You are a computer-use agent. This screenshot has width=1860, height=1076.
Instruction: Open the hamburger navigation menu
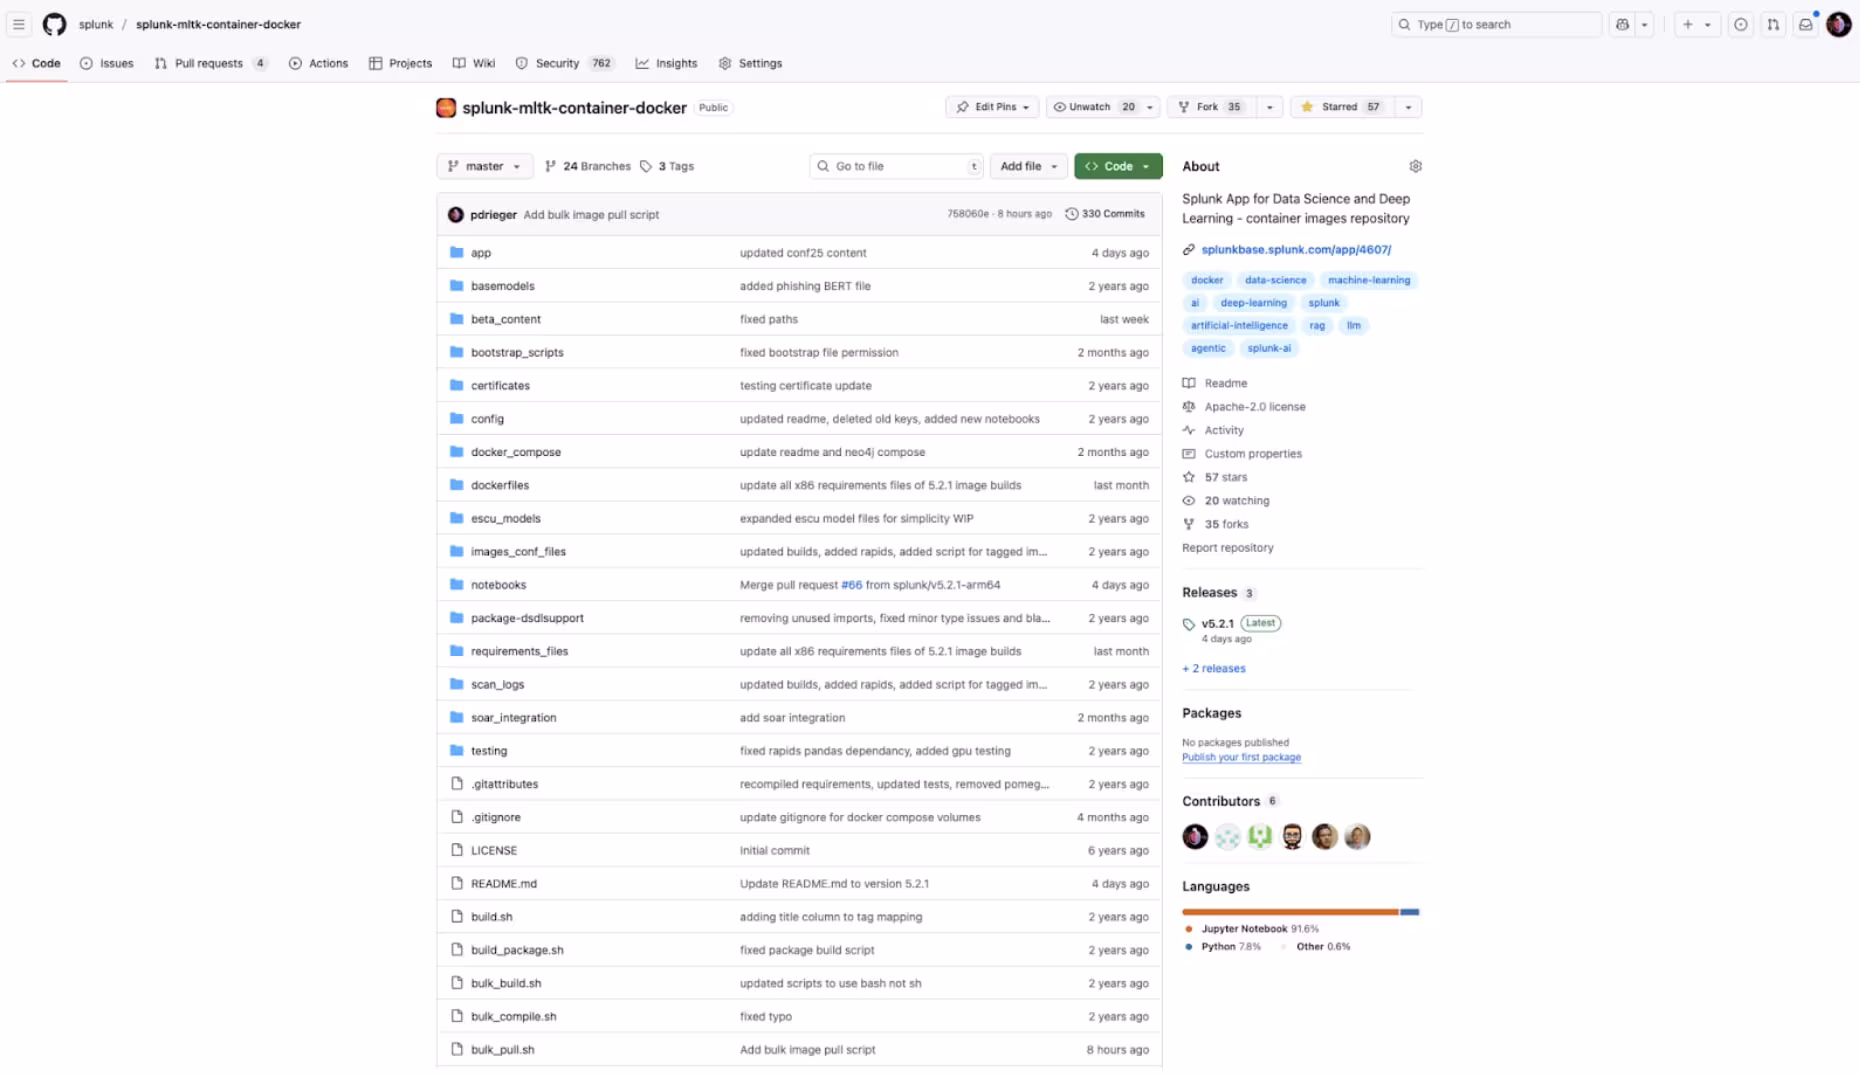coord(19,24)
